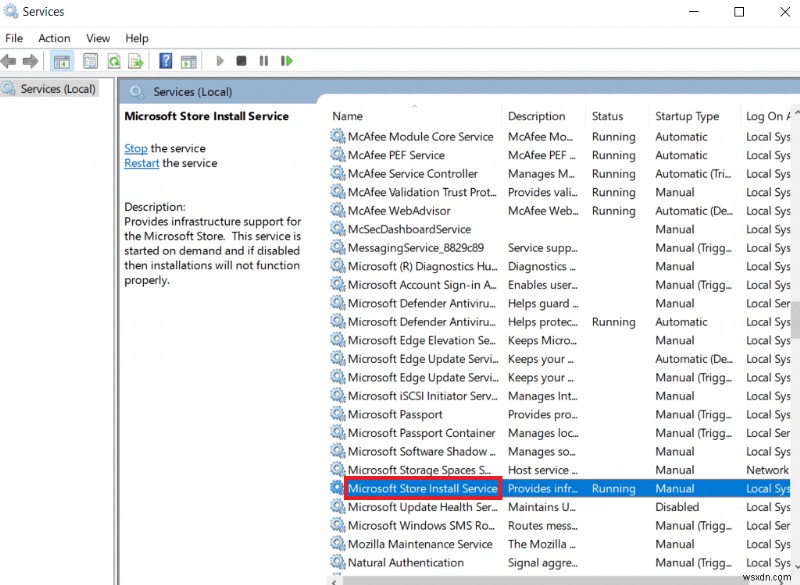Open Properties from the toolbar icon
The height and width of the screenshot is (585, 800).
[x=89, y=60]
